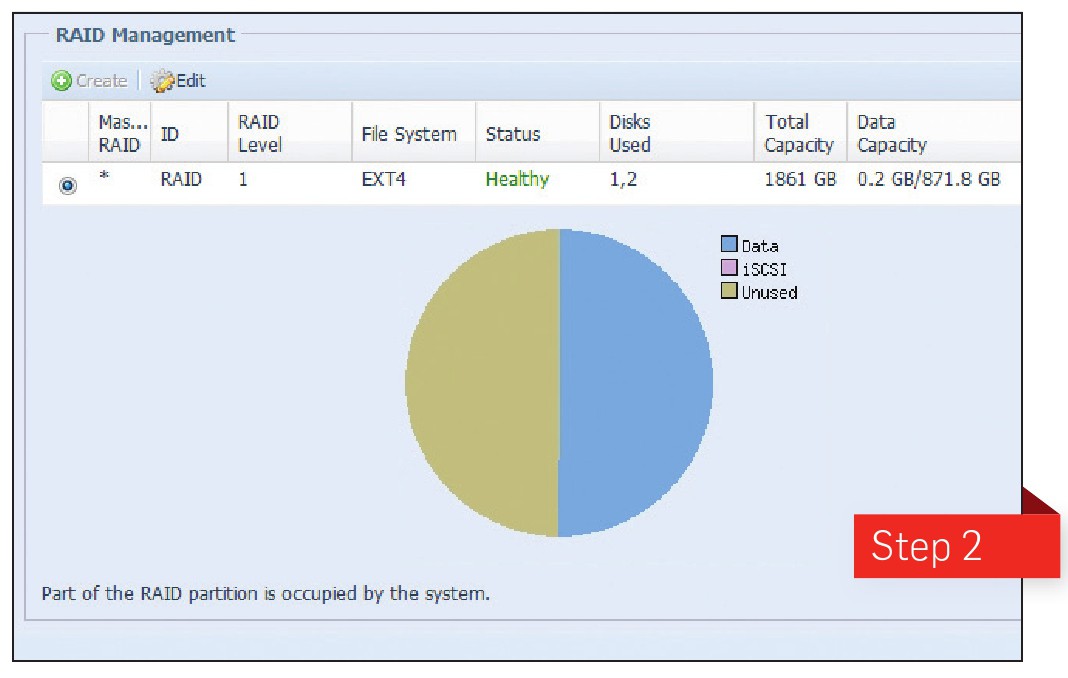The image size is (1068, 678).
Task: Click the Data Capacity column header
Action: coord(891,133)
